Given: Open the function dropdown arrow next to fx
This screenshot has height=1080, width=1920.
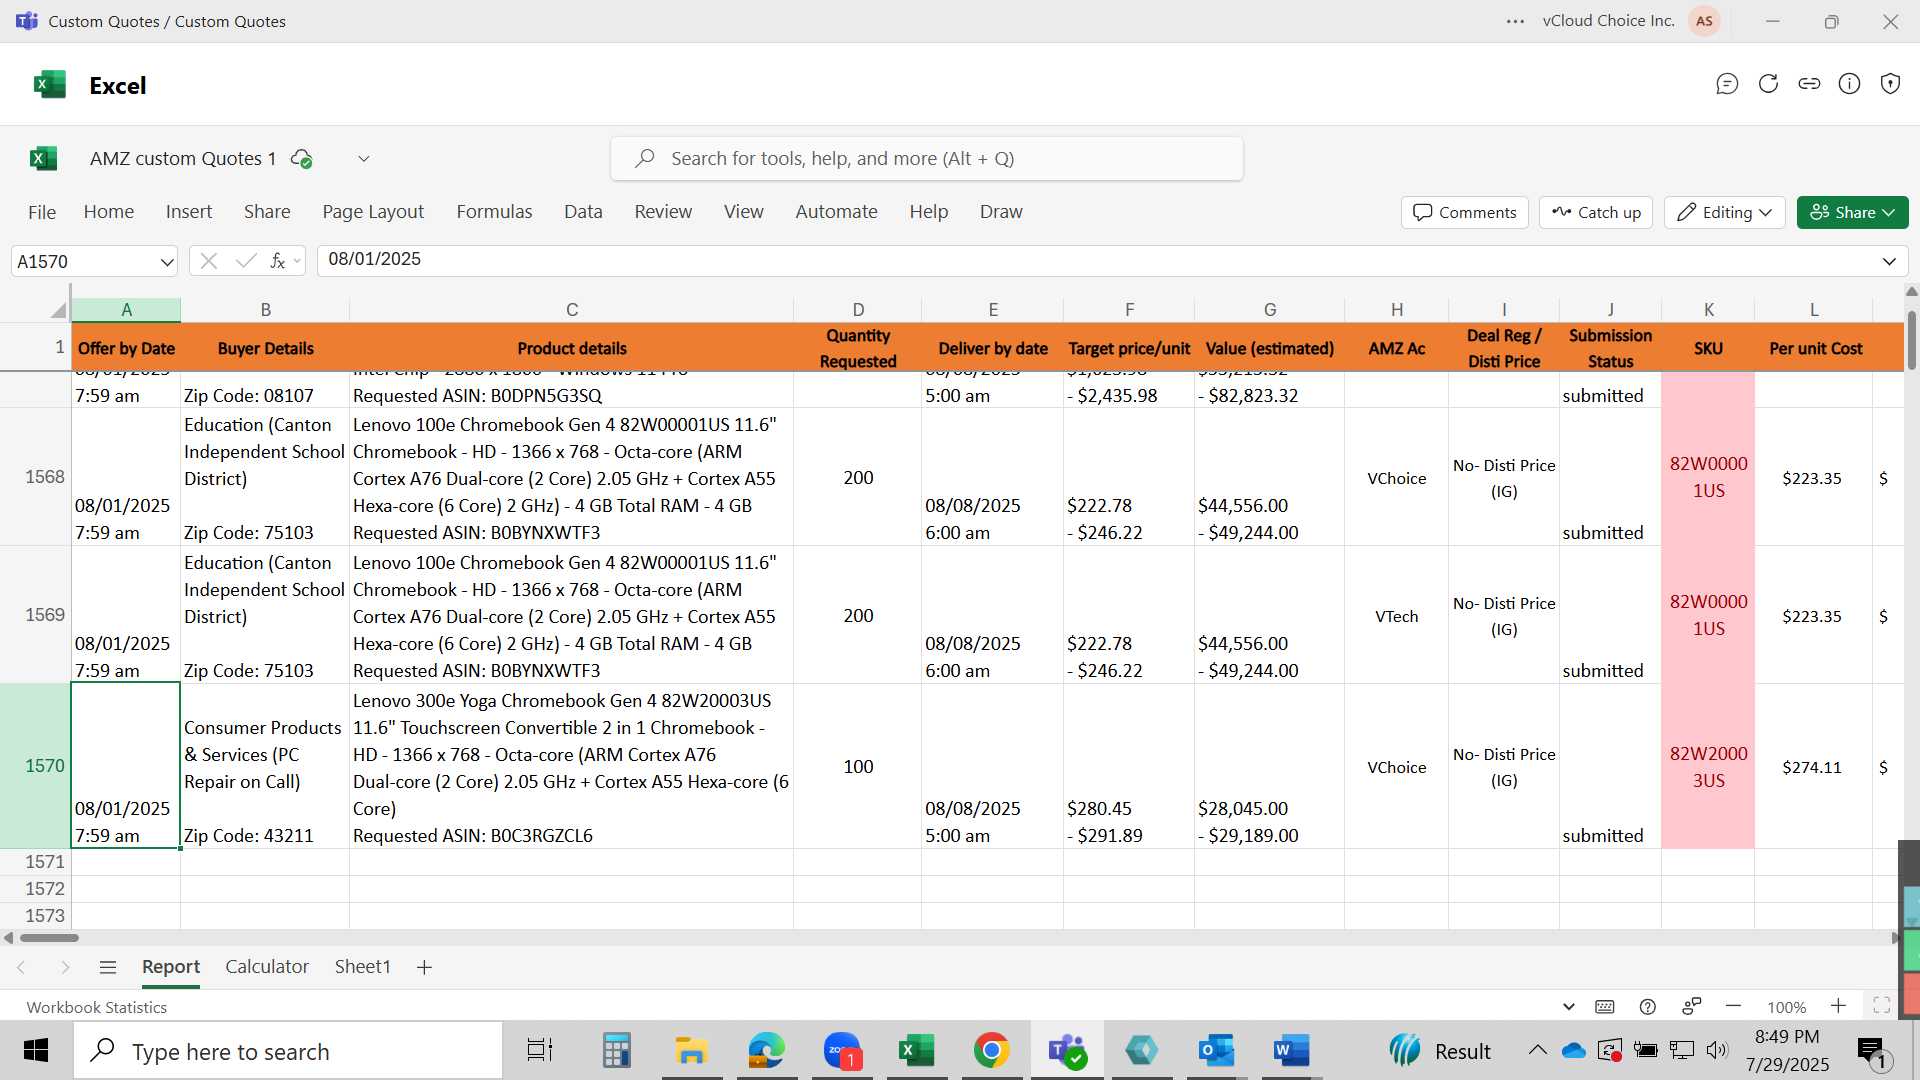Looking at the screenshot, I should [297, 262].
